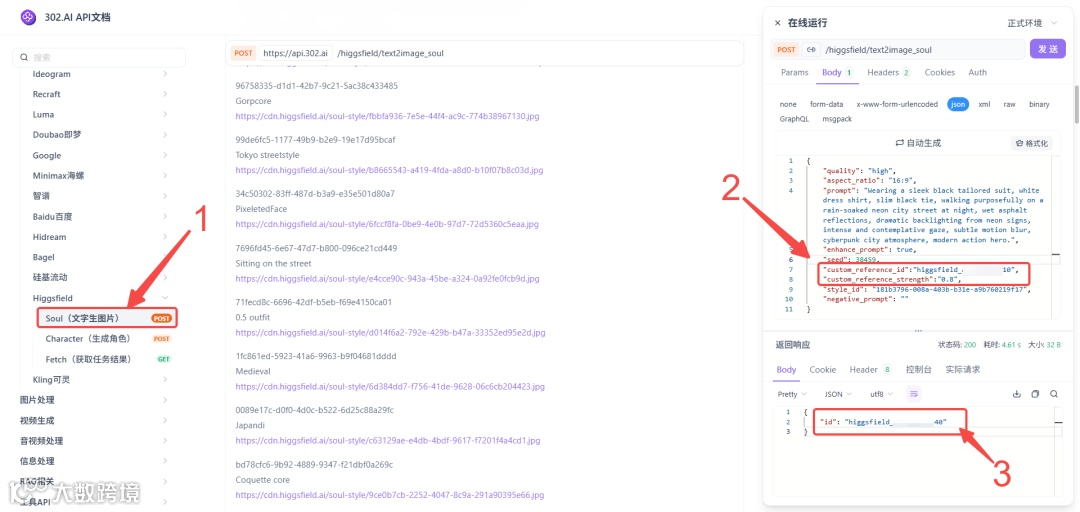Switch to the request Body tab
1080x512 pixels.
pos(837,72)
